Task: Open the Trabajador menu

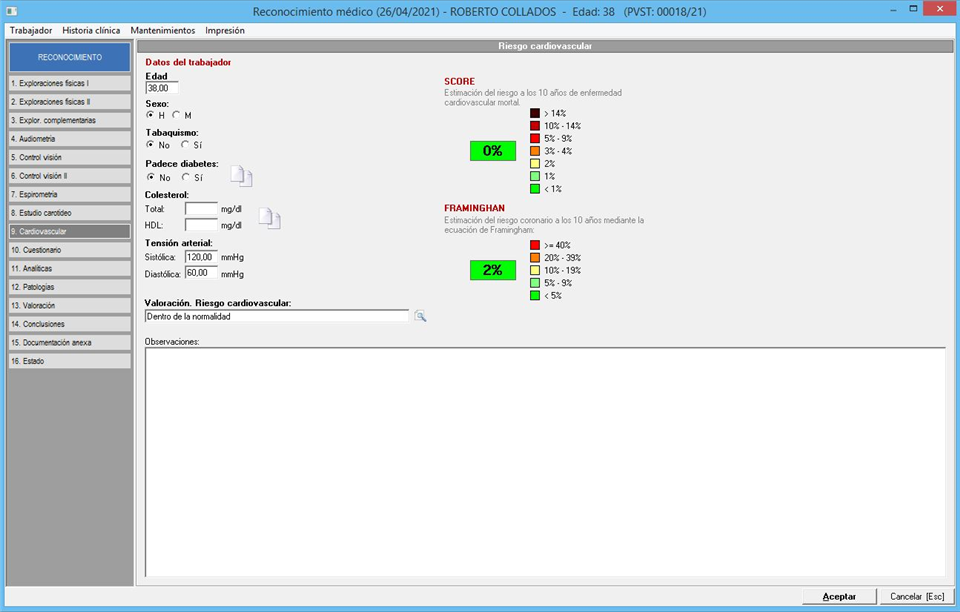Action: coord(30,30)
